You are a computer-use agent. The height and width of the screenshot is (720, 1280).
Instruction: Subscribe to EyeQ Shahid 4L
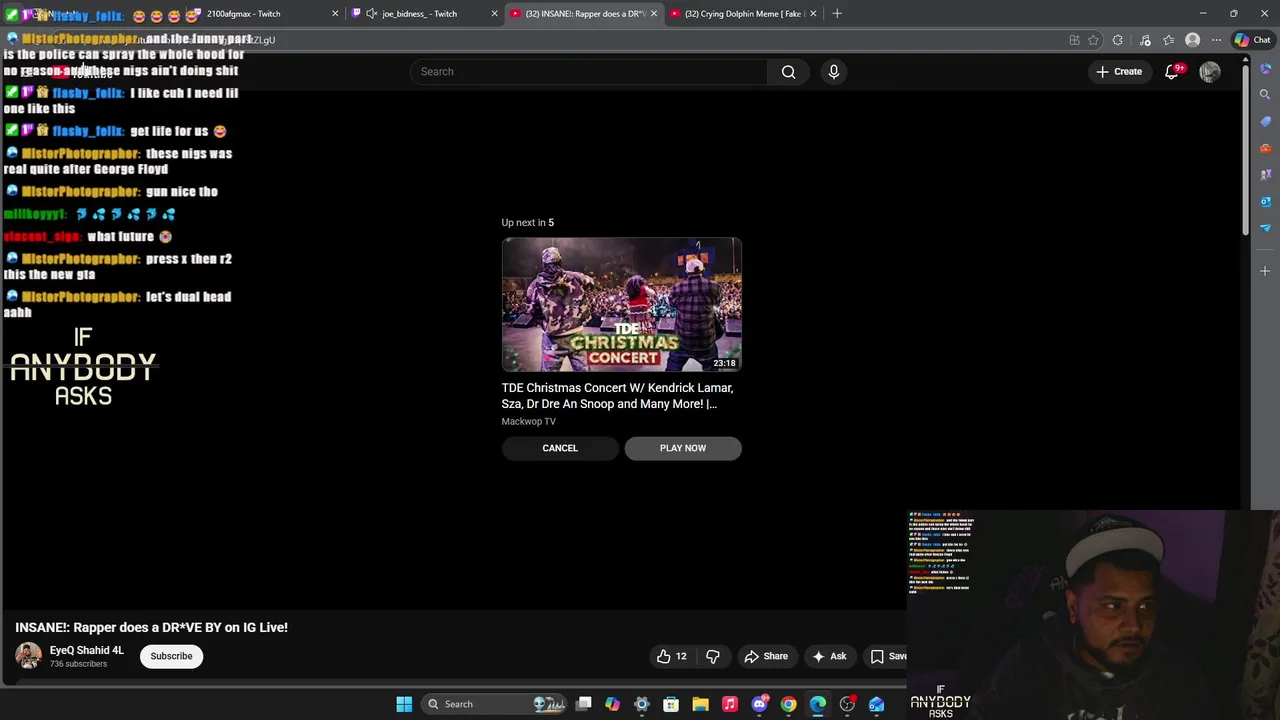pos(171,656)
